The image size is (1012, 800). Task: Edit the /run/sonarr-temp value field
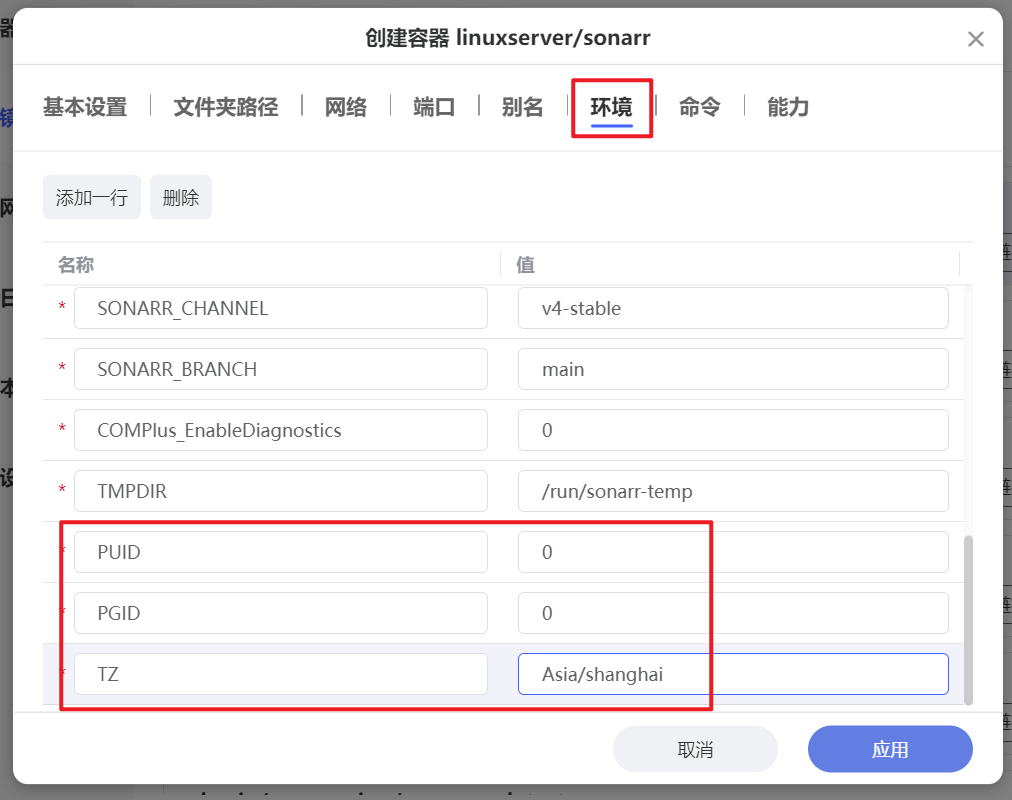pos(733,491)
